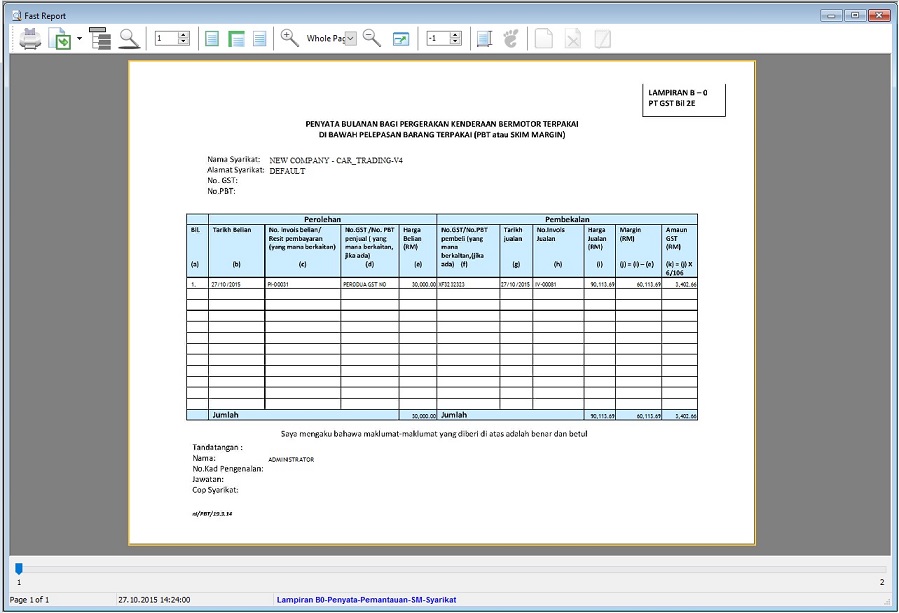Screen dimensions: 899x613
Task: Expand the Whole Page zoom dropdown
Action: point(350,39)
